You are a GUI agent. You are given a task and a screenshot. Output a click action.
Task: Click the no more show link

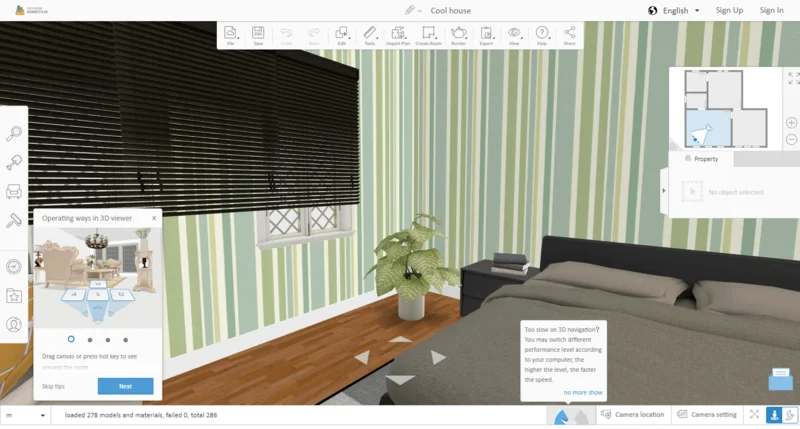[x=583, y=392]
